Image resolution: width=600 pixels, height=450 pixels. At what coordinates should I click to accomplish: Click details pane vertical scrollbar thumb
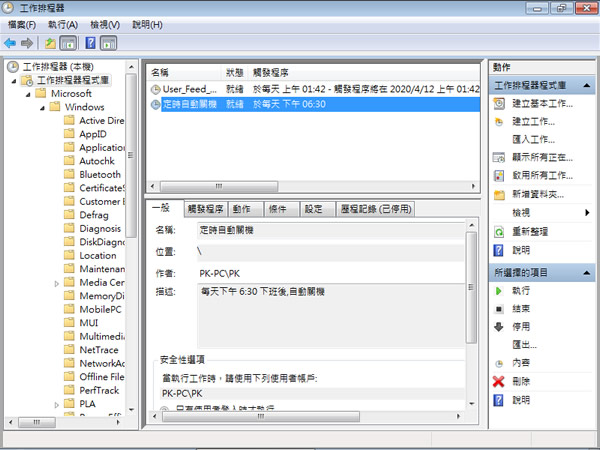click(x=471, y=287)
